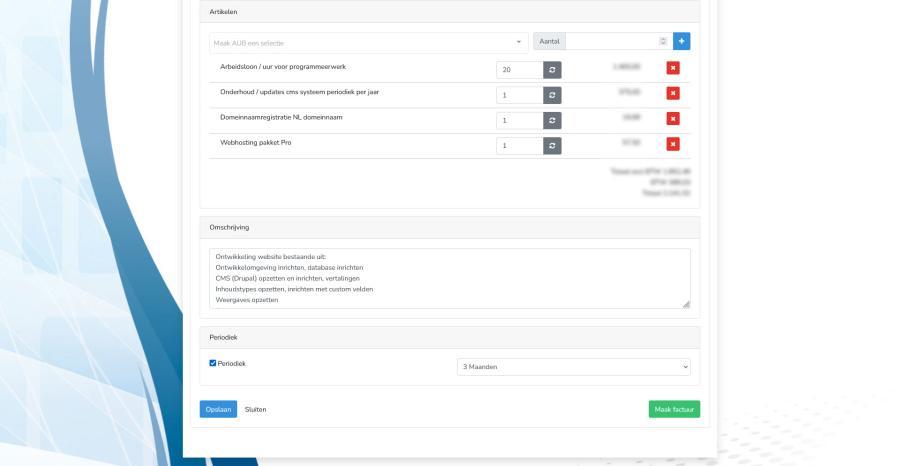Click the green Maak factuur button
900x466 pixels.
click(673, 409)
